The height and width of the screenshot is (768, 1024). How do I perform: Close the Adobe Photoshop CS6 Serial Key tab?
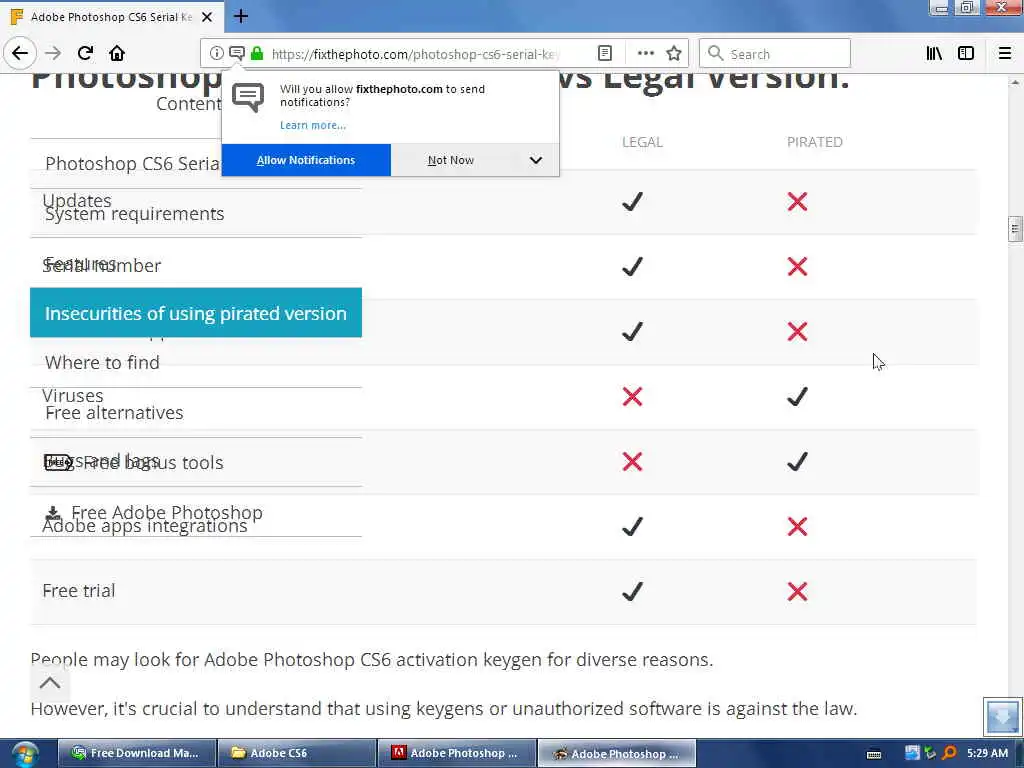(x=206, y=17)
